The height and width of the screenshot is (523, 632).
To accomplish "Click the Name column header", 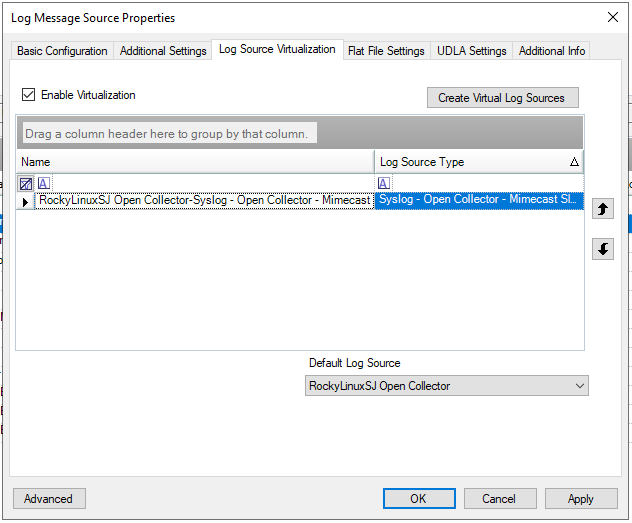I will [195, 162].
